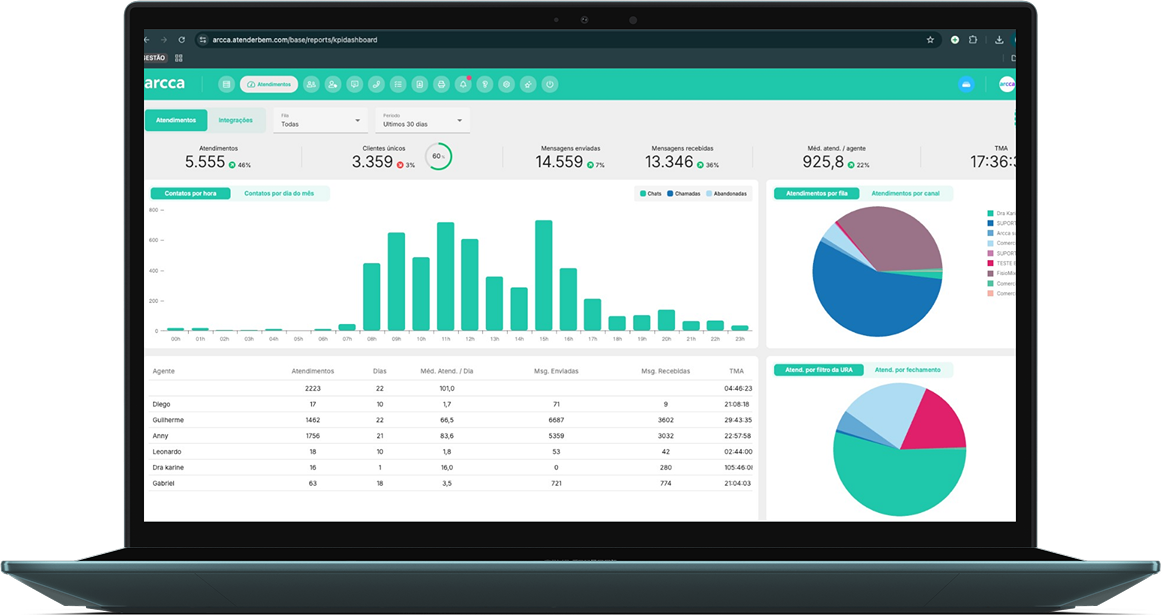Toggle Chamadas series in chart legend
Screen dimensions: 1162x616
coord(683,193)
